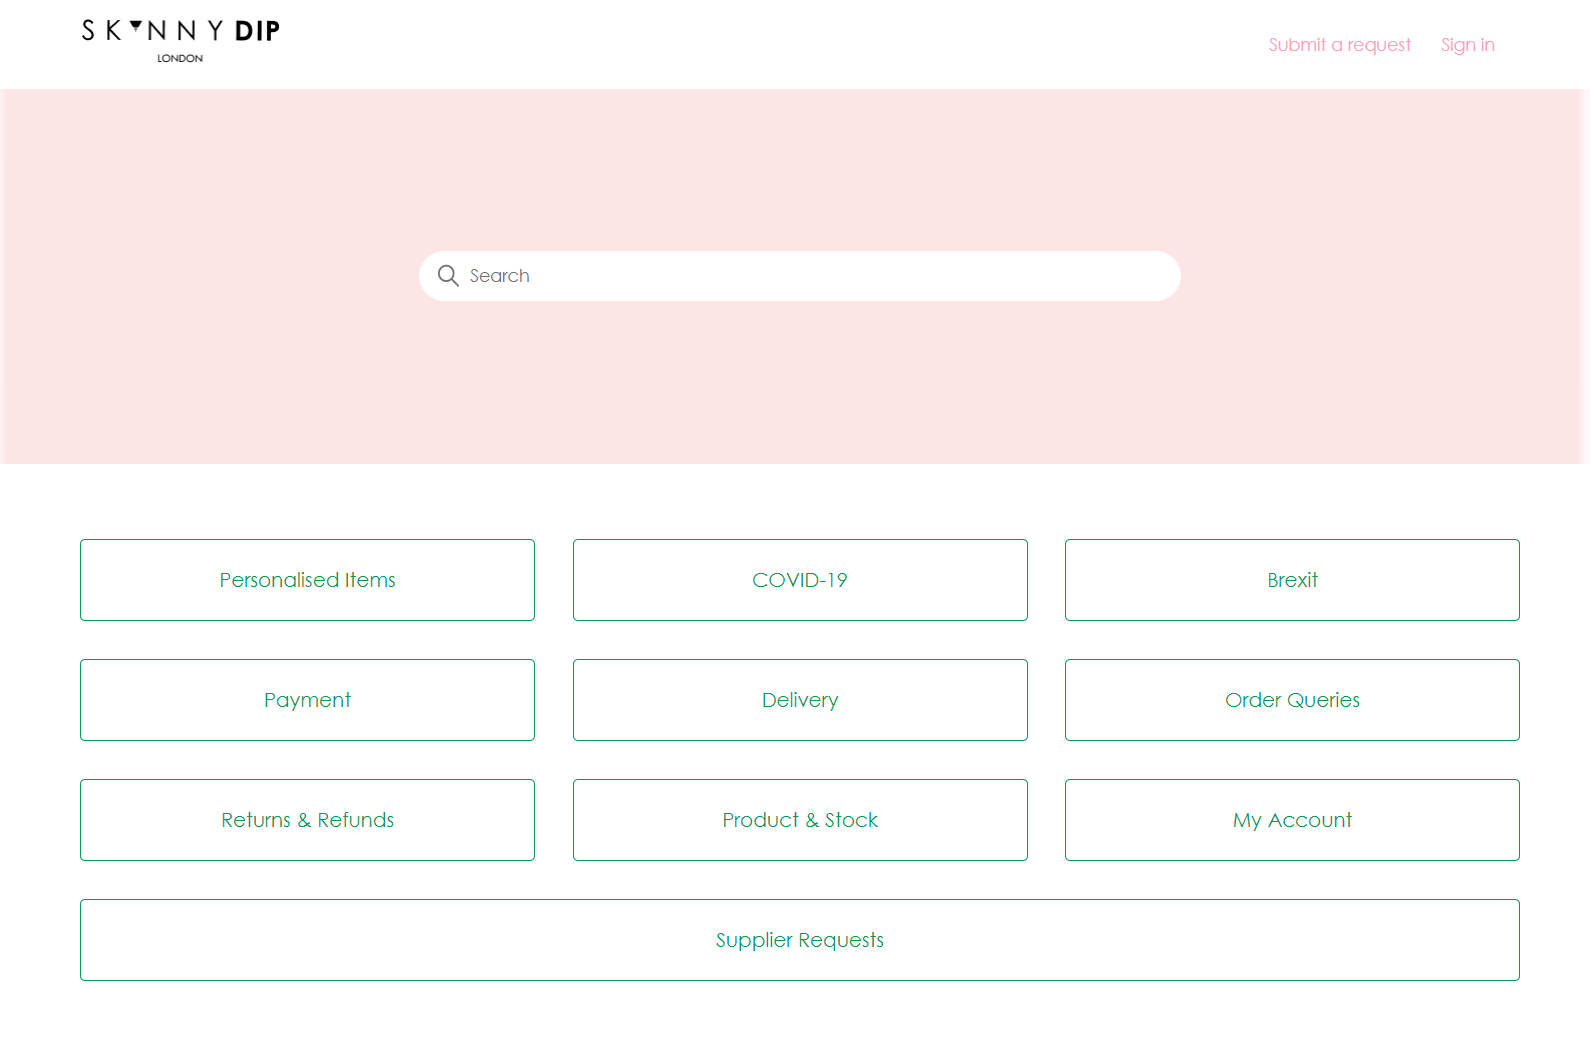1590x1040 pixels.
Task: Go to the Payment category
Action: 307,700
